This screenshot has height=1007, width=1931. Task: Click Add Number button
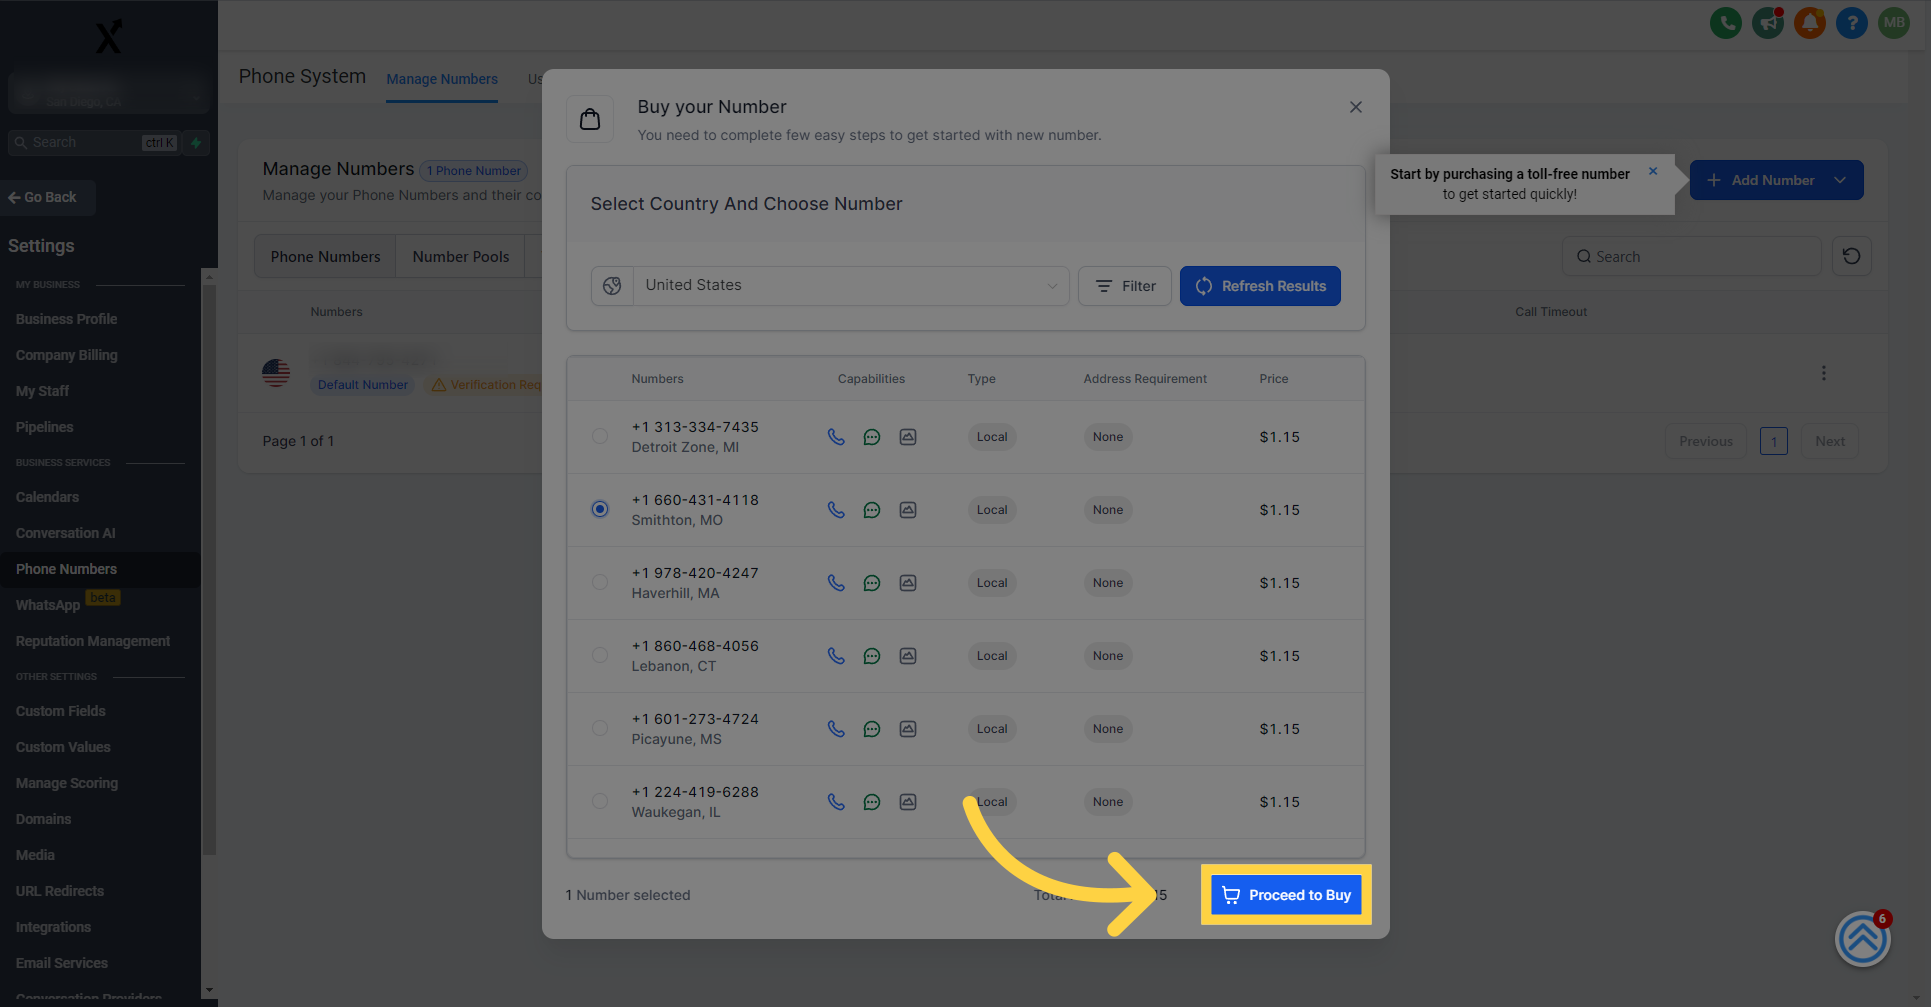coord(1776,180)
